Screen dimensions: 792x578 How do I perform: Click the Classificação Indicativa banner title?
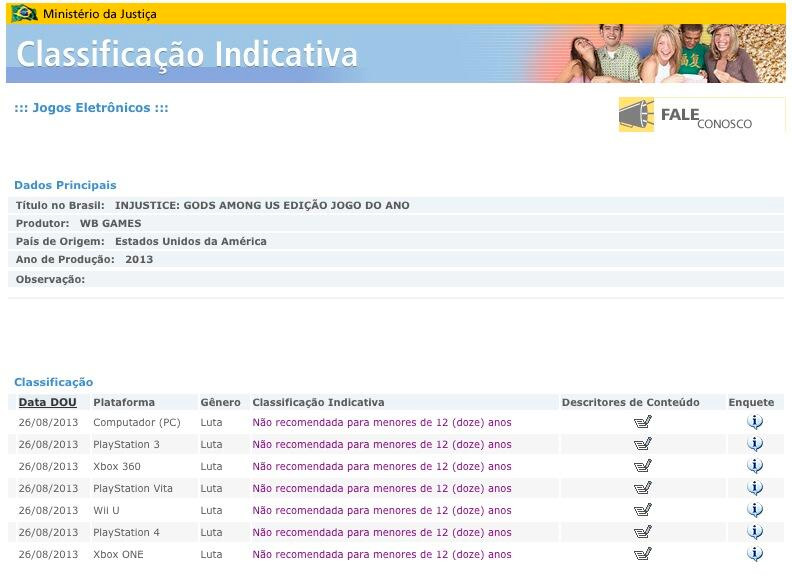click(187, 54)
